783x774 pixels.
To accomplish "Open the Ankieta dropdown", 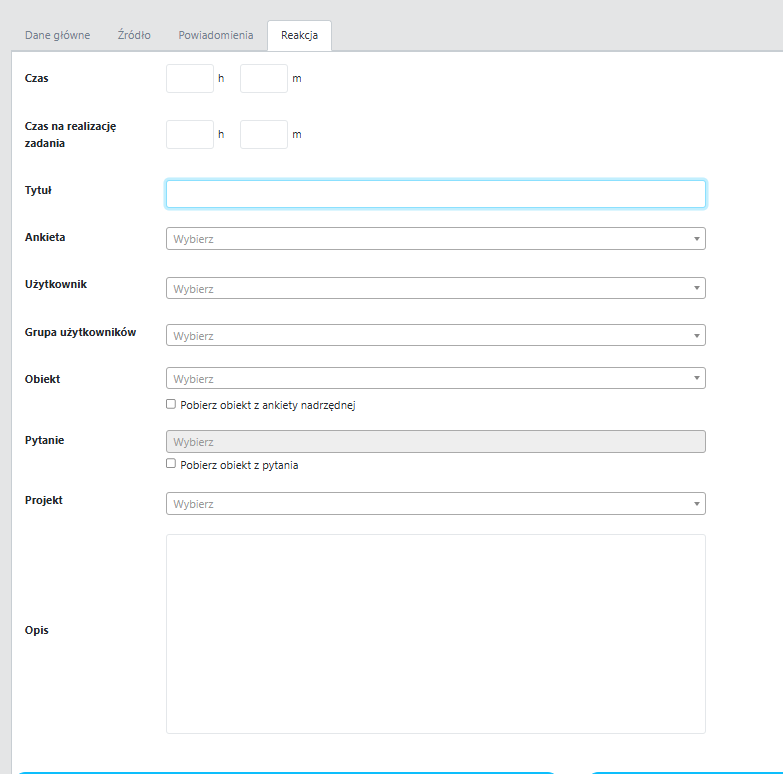I will pos(435,239).
